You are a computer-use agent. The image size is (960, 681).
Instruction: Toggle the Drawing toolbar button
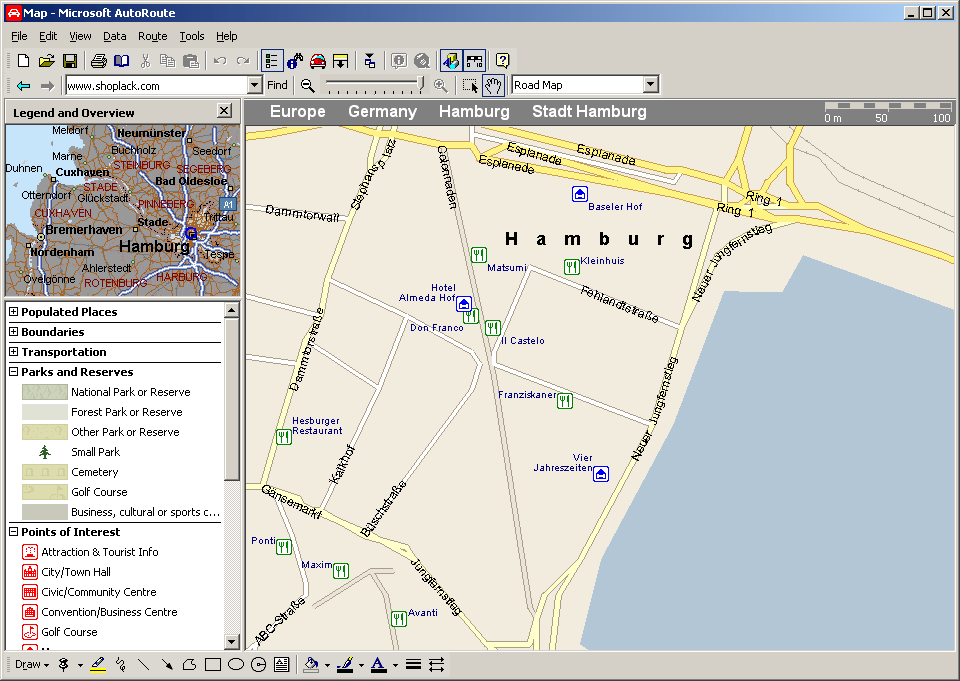click(451, 61)
